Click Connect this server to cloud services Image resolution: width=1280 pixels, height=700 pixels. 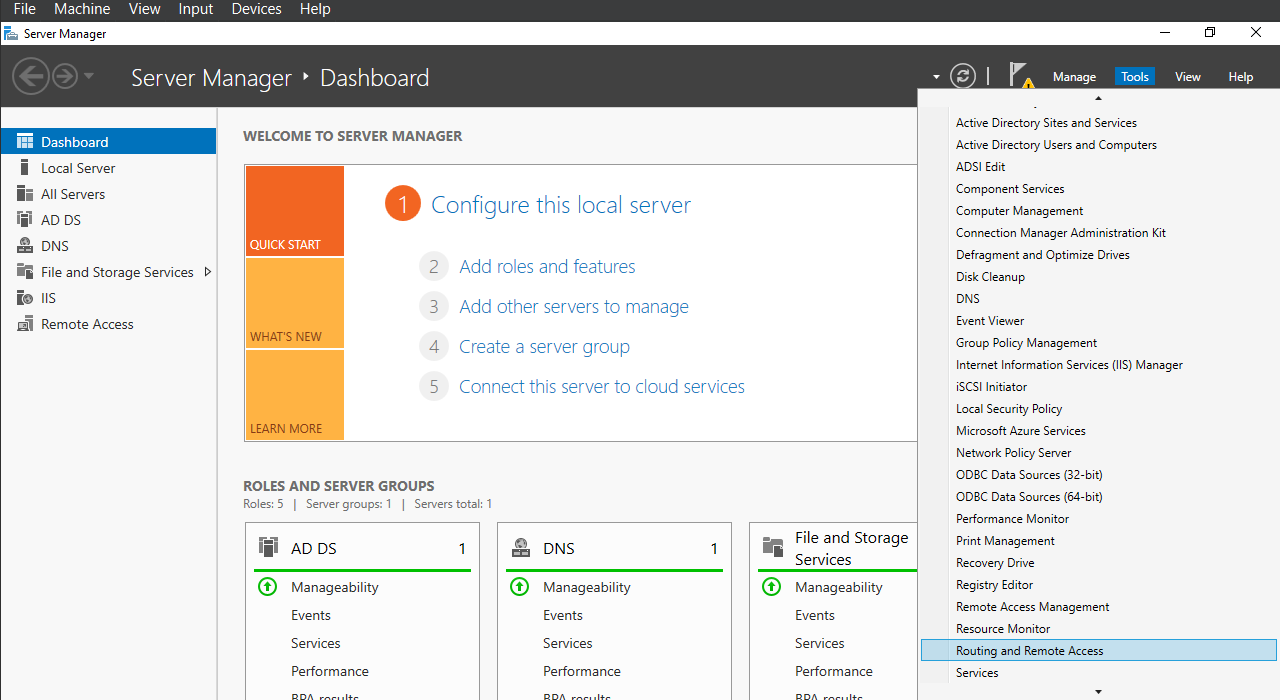coord(602,387)
